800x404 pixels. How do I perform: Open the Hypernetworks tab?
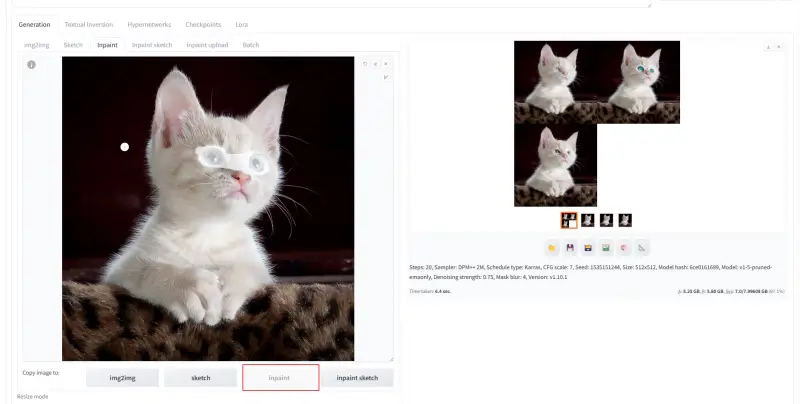[149, 24]
